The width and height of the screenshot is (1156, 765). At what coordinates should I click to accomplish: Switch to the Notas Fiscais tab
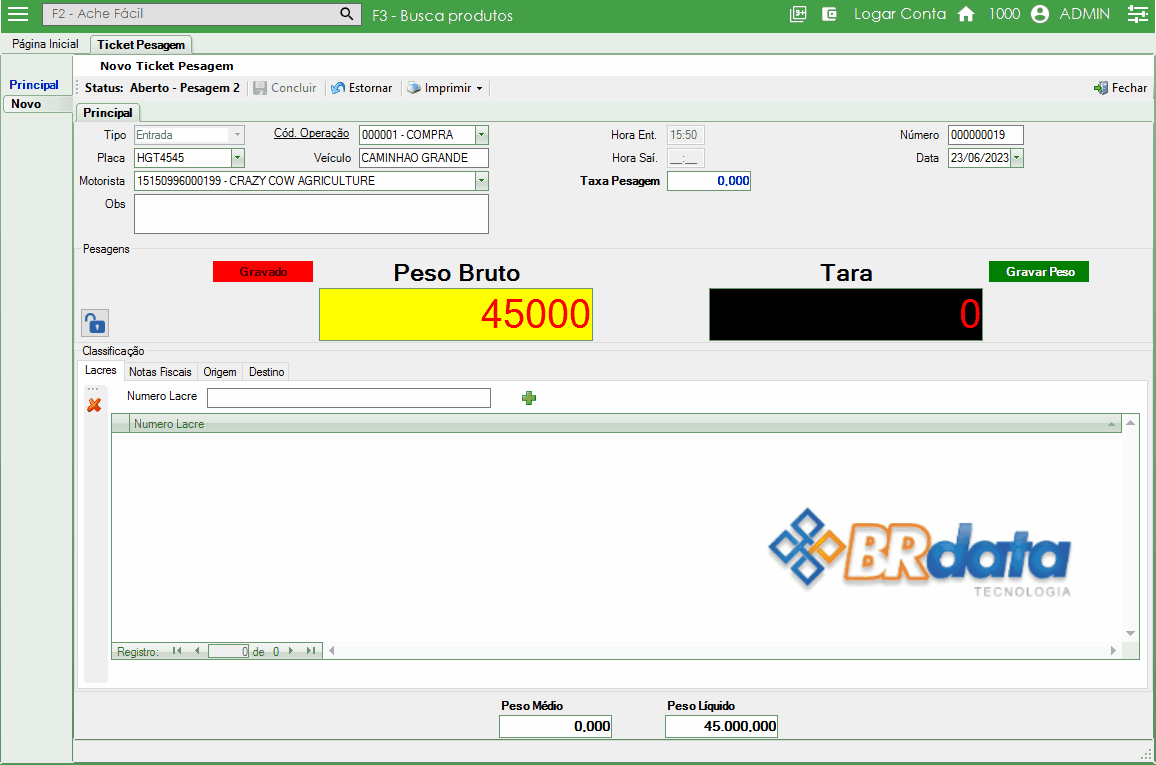160,372
